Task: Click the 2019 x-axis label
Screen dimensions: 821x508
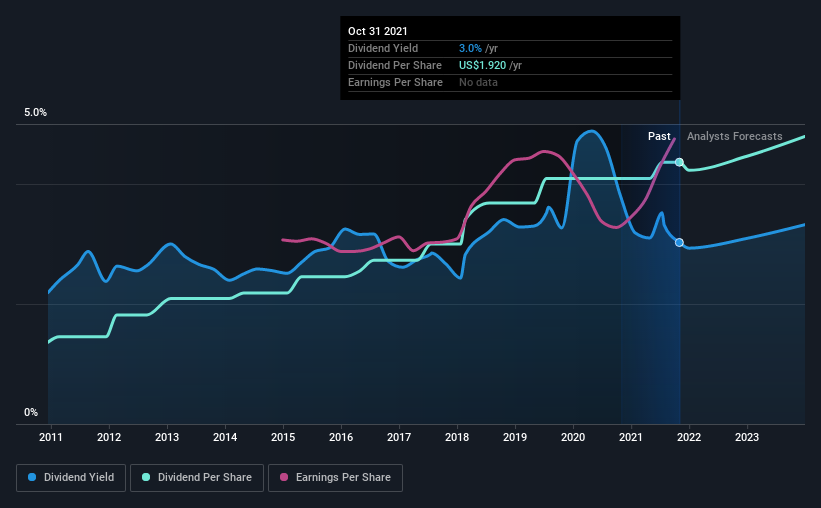Action: [515, 437]
